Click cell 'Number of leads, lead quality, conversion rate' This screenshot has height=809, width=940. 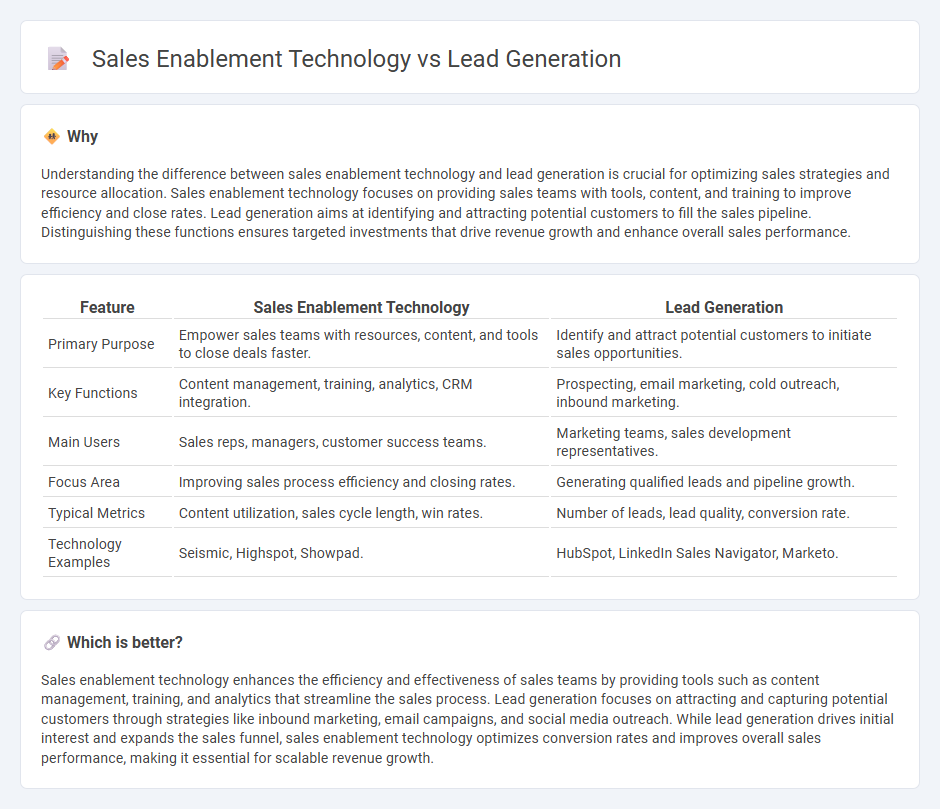[724, 513]
